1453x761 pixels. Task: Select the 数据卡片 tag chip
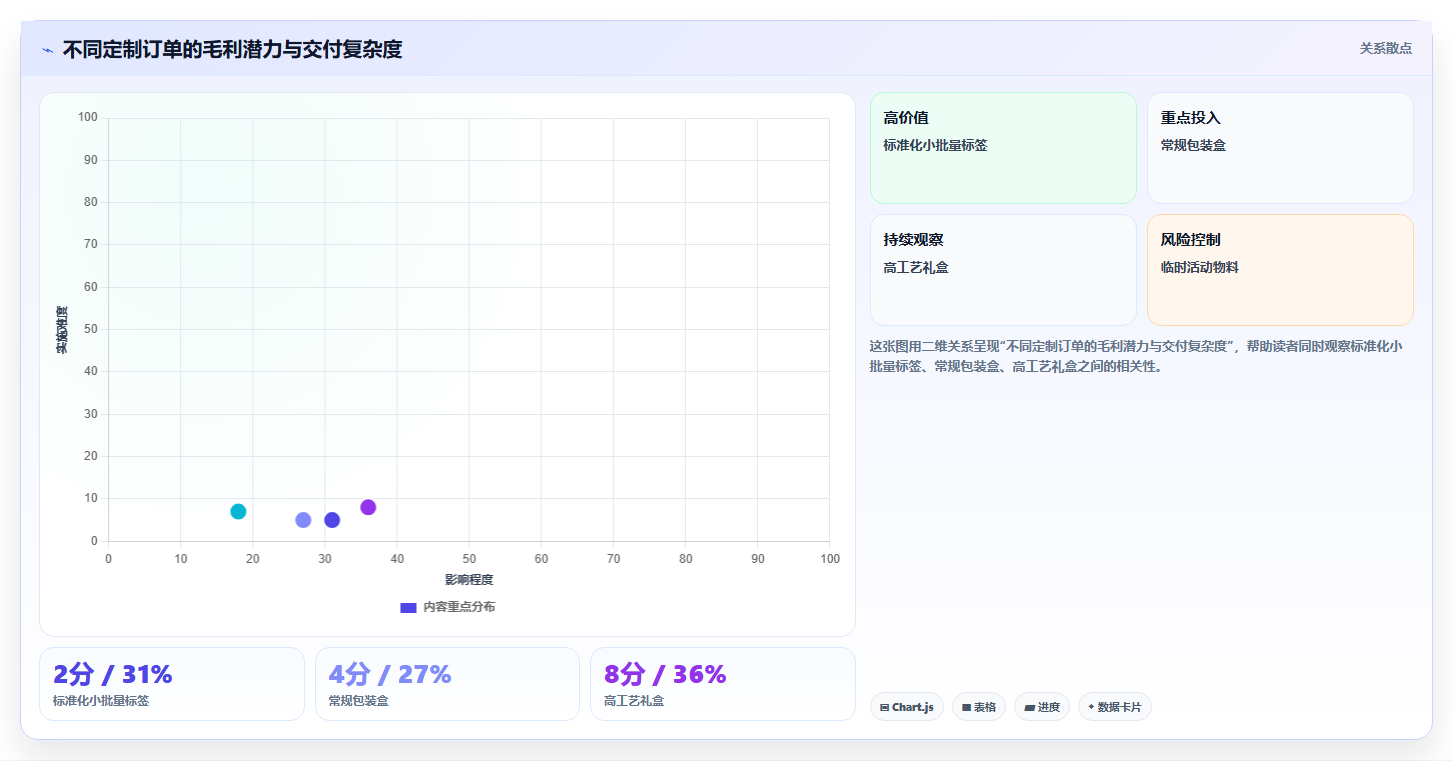tap(1115, 707)
